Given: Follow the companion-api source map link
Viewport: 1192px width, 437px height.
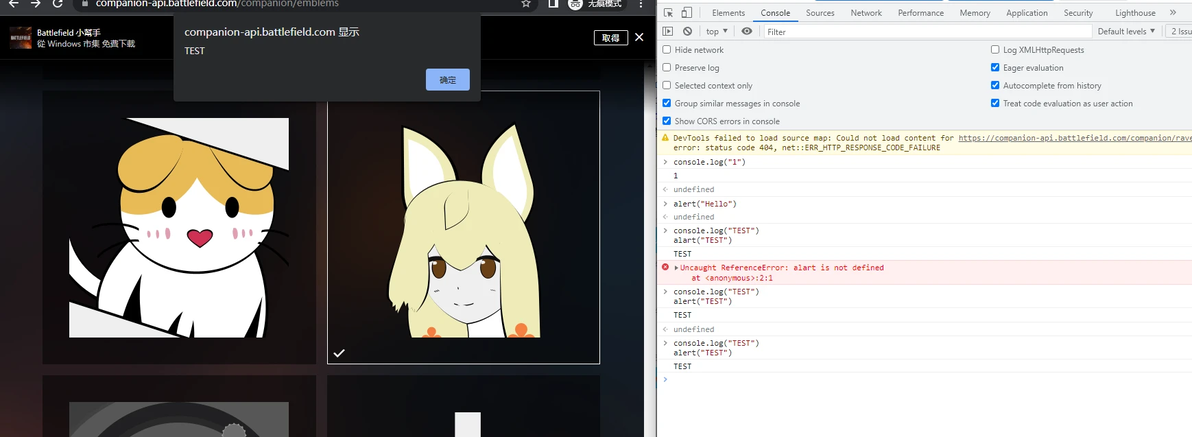Looking at the screenshot, I should 1075,138.
